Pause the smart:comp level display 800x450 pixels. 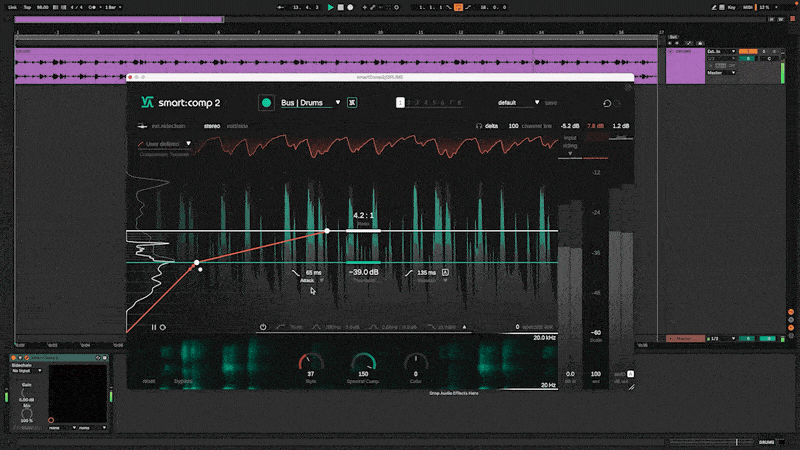[154, 327]
